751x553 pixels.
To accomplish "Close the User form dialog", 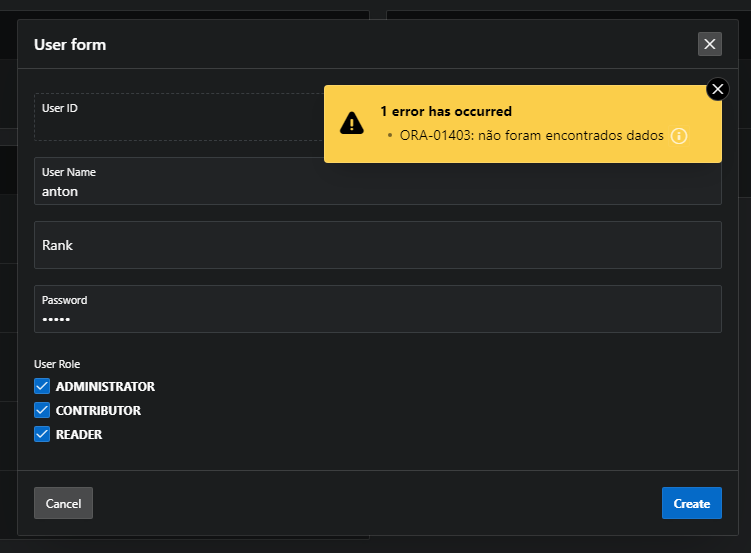I will 709,44.
